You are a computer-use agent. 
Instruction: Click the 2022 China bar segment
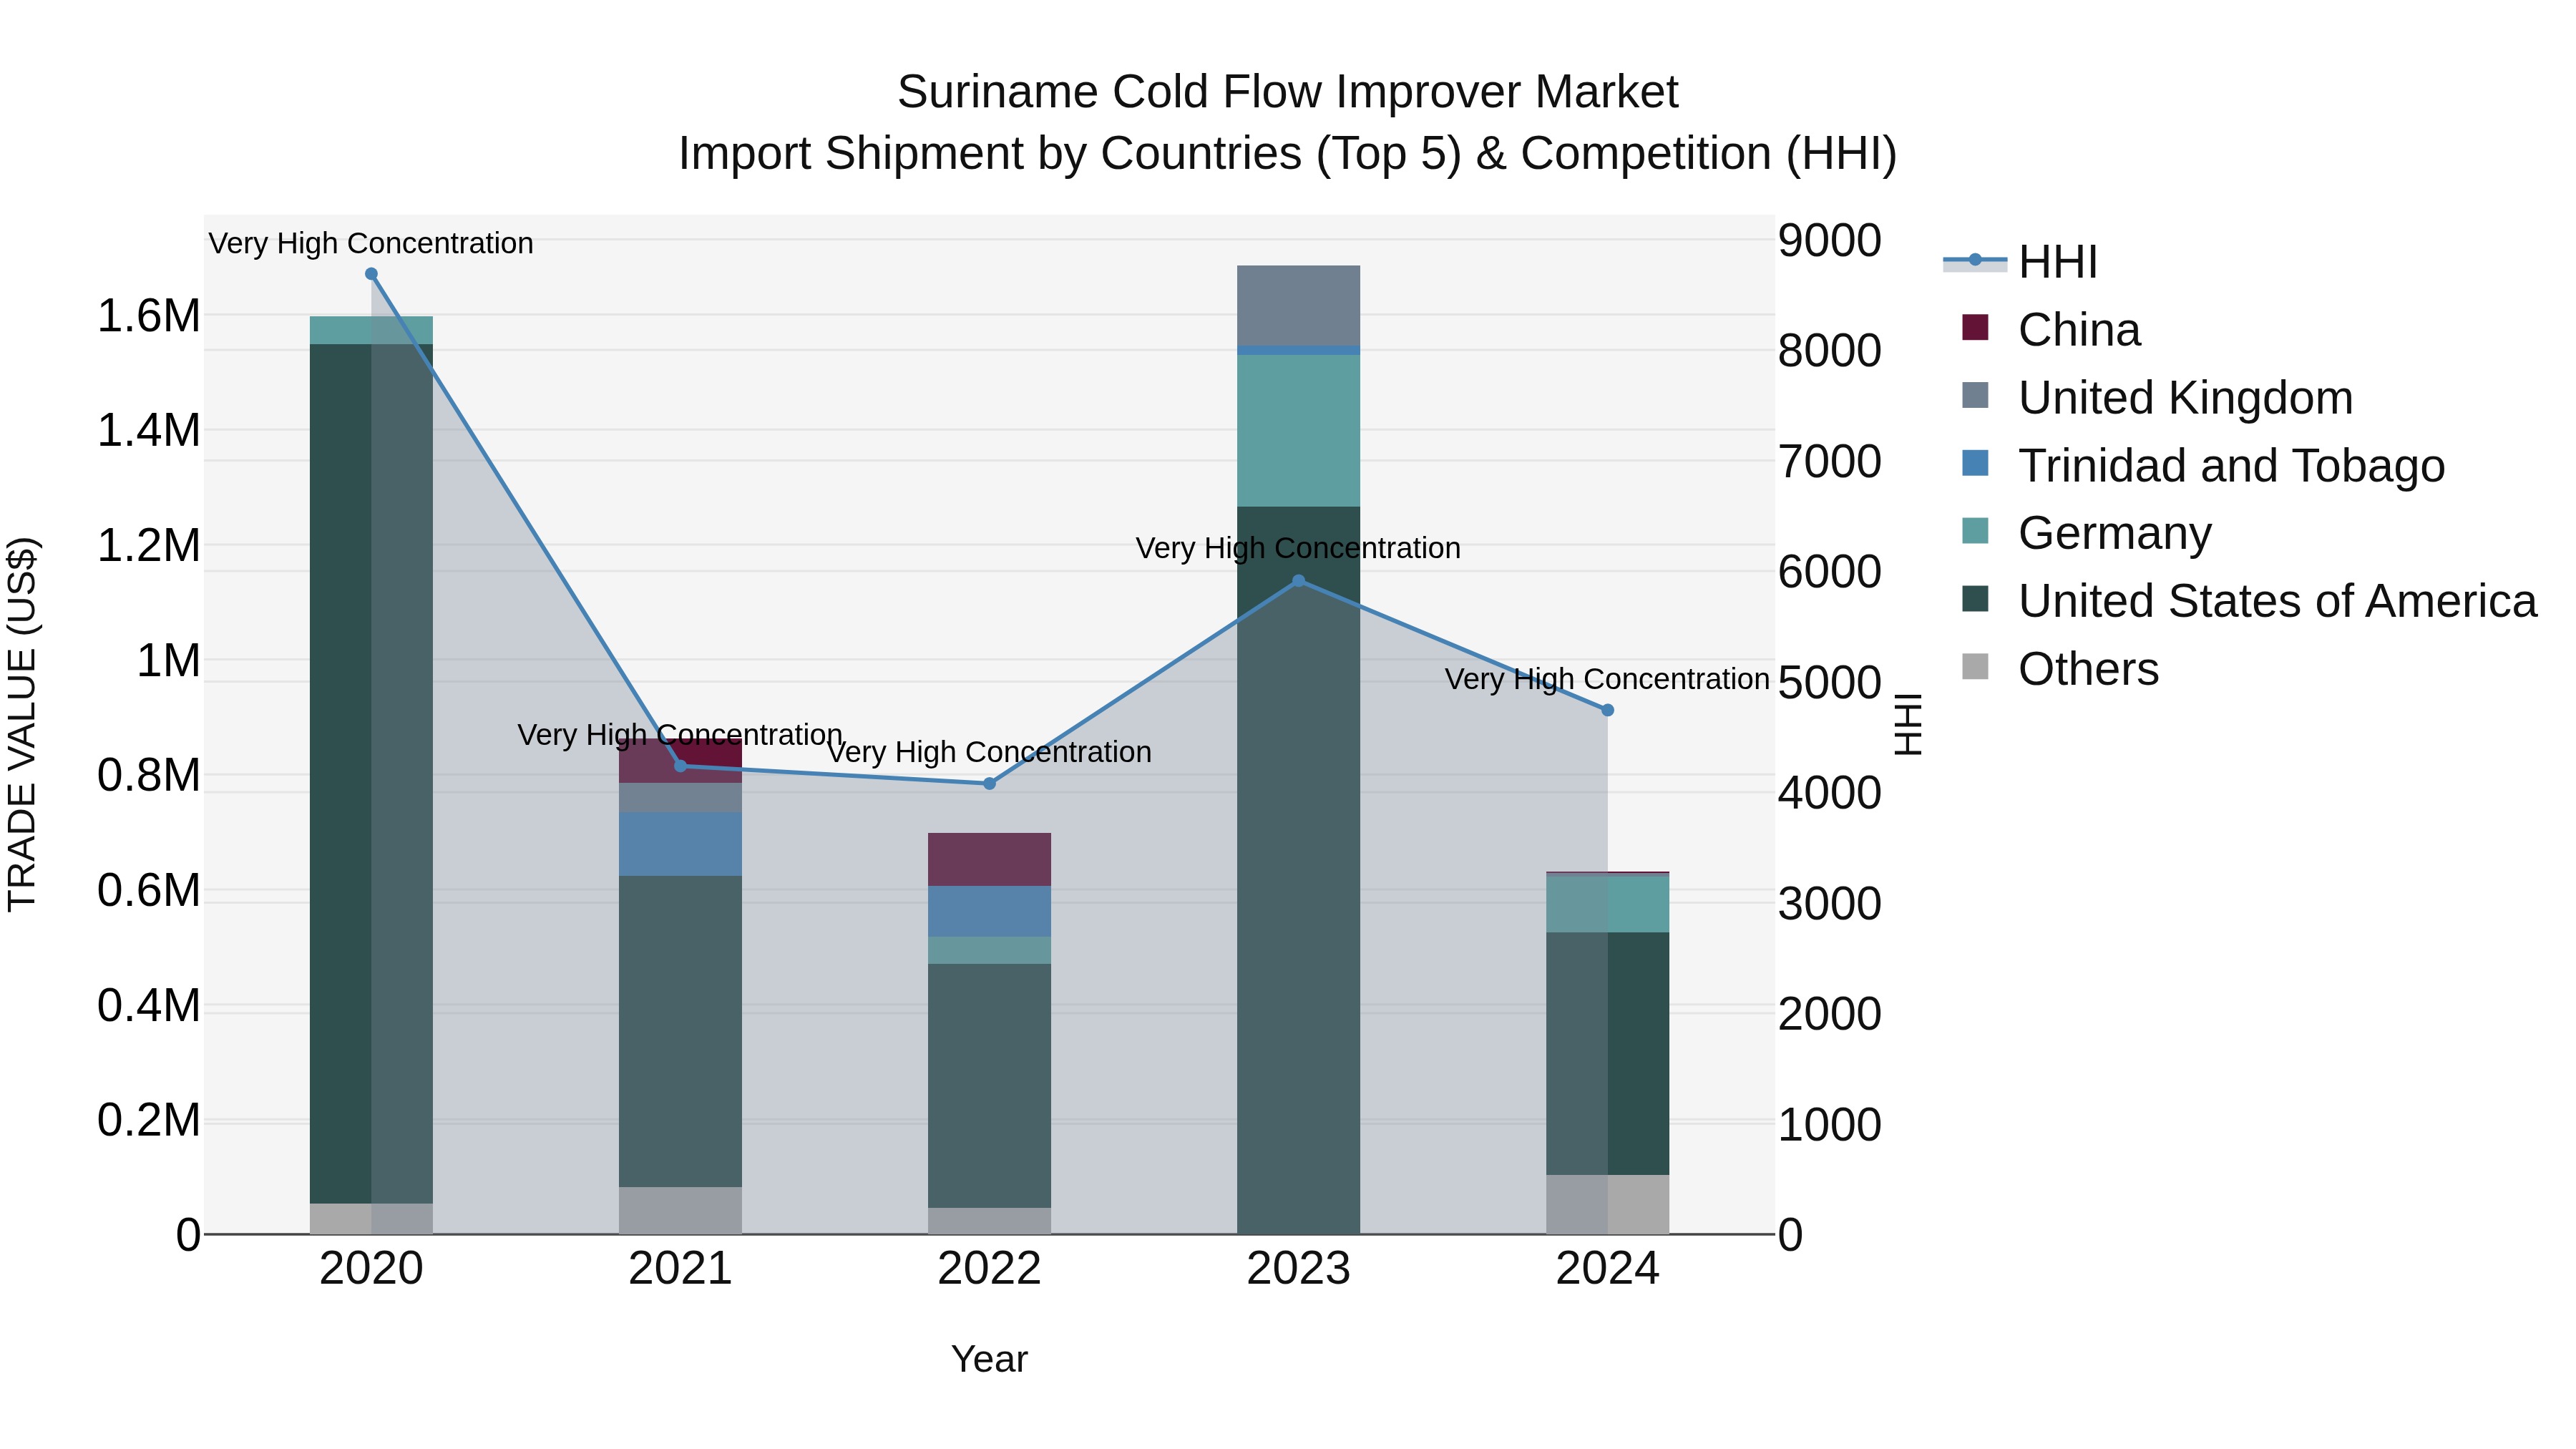(x=990, y=860)
